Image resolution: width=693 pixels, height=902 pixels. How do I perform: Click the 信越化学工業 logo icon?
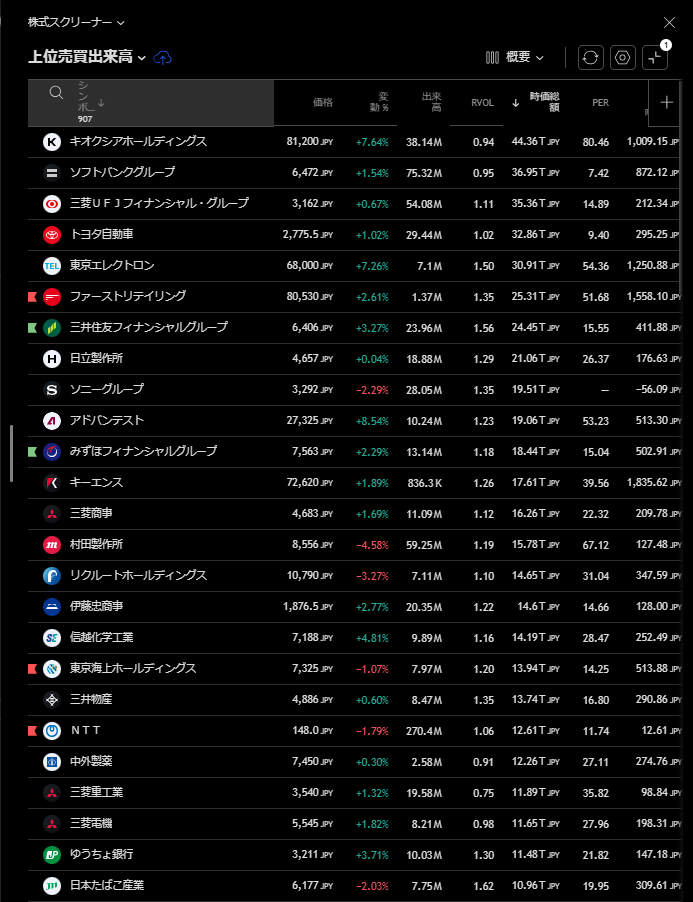point(52,638)
